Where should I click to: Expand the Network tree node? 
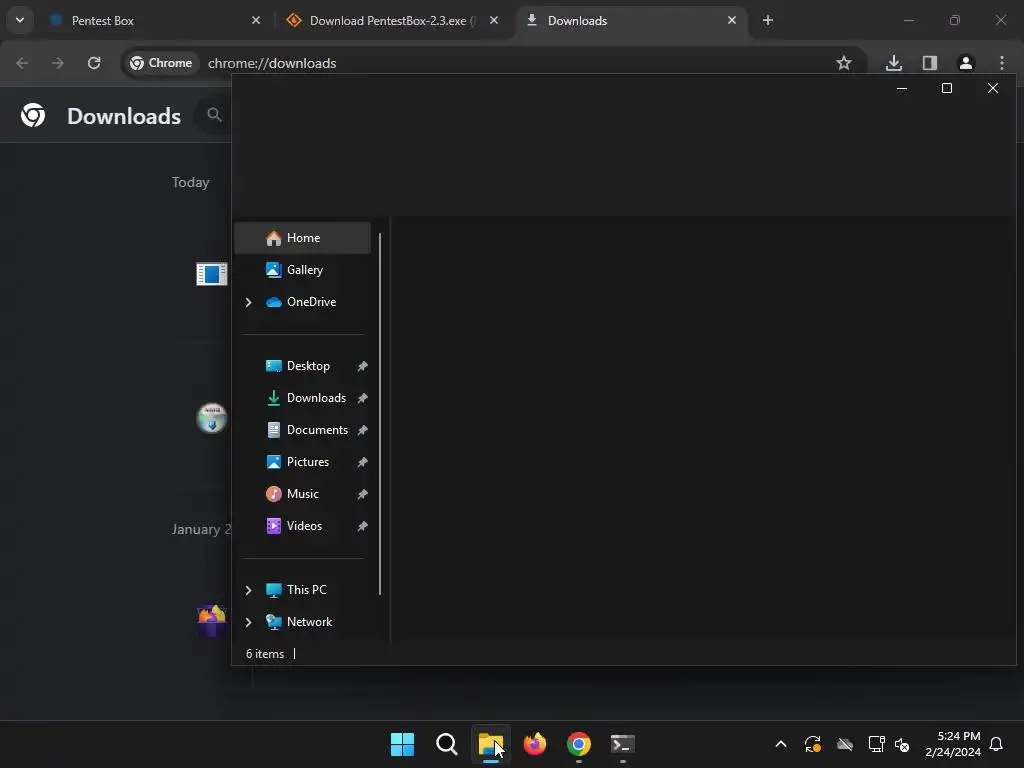pos(248,622)
